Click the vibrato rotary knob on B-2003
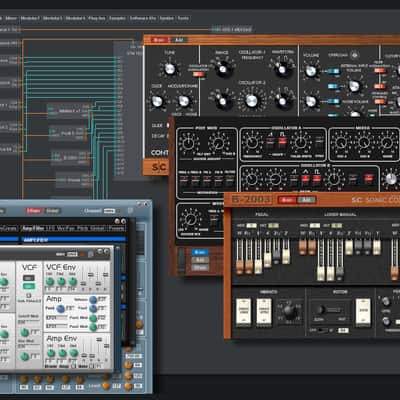The height and width of the screenshot is (400, 400). [289, 311]
